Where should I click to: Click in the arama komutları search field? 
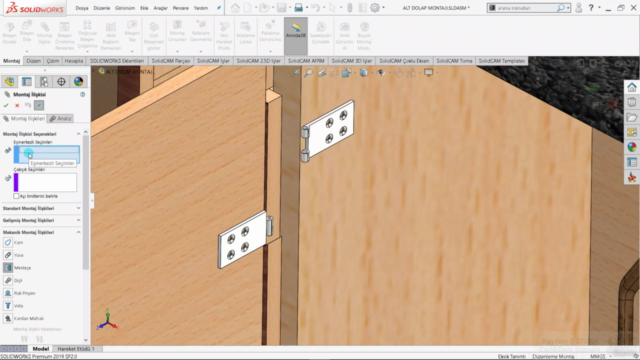(x=526, y=8)
